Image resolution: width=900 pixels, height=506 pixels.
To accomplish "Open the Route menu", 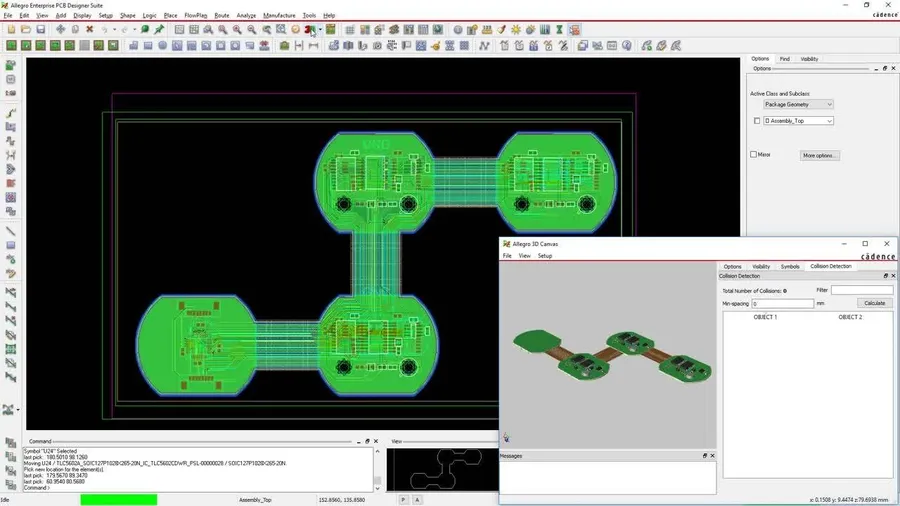I will pos(222,15).
